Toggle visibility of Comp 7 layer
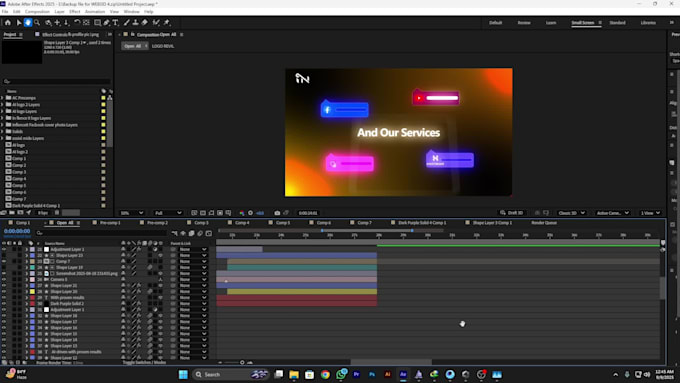This screenshot has width=680, height=383. (4, 262)
